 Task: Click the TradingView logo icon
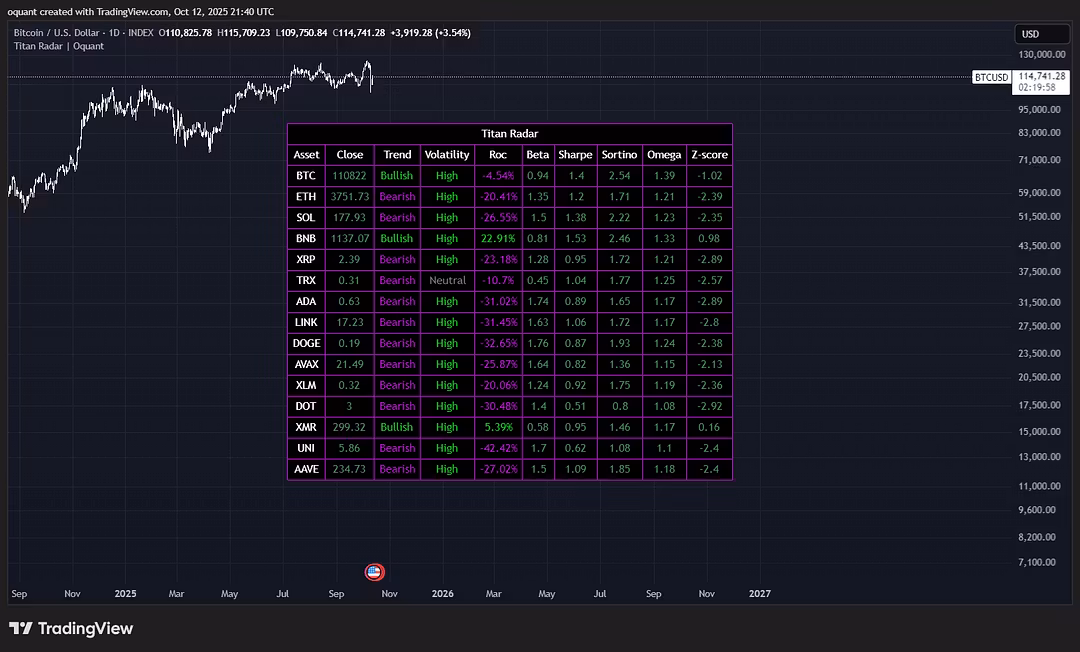19,629
